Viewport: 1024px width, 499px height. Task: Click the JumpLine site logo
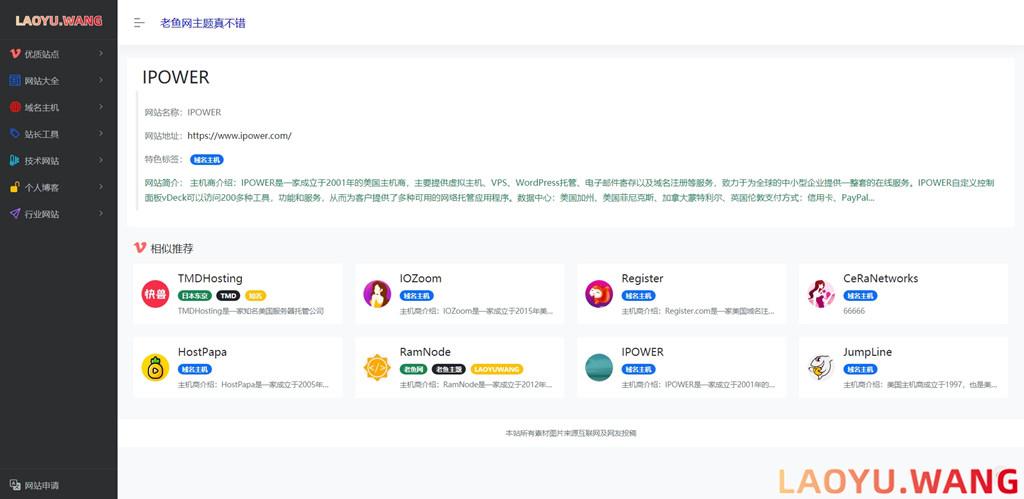[x=821, y=368]
